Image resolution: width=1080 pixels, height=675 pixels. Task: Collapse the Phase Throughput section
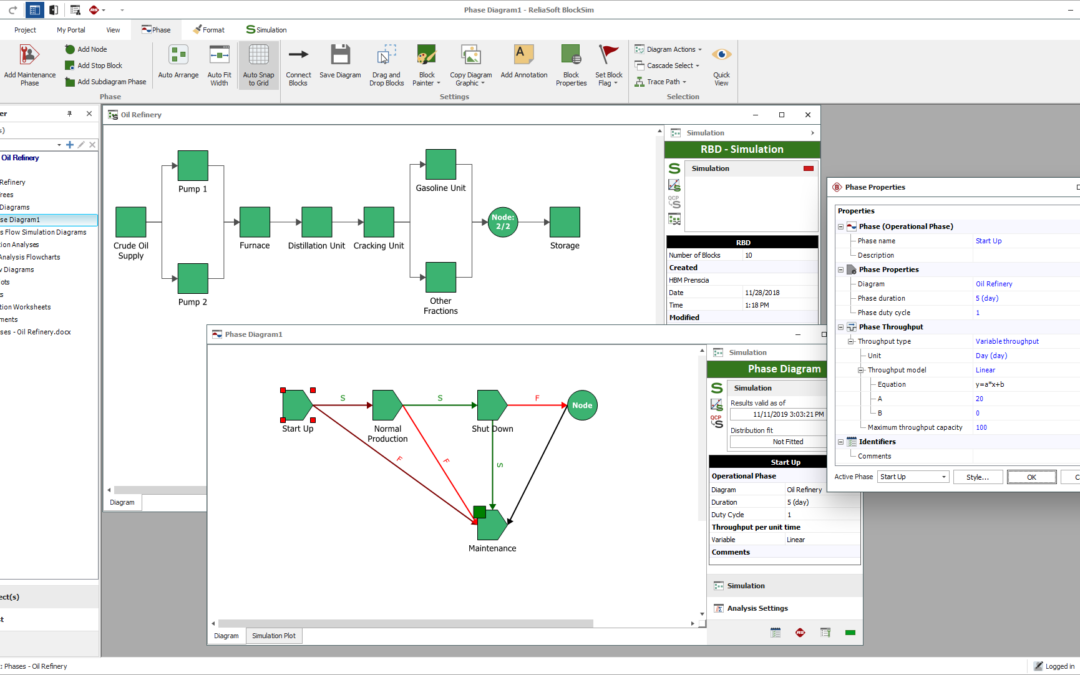pyautogui.click(x=840, y=327)
